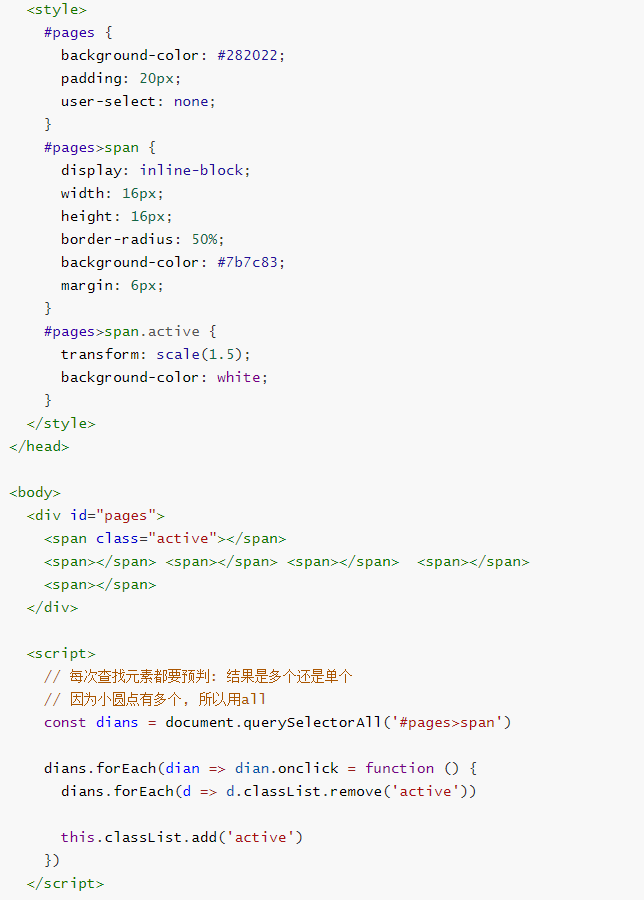Click the transform: scale(1.5) line
Viewport: 644px width, 900px height.
[x=155, y=354]
